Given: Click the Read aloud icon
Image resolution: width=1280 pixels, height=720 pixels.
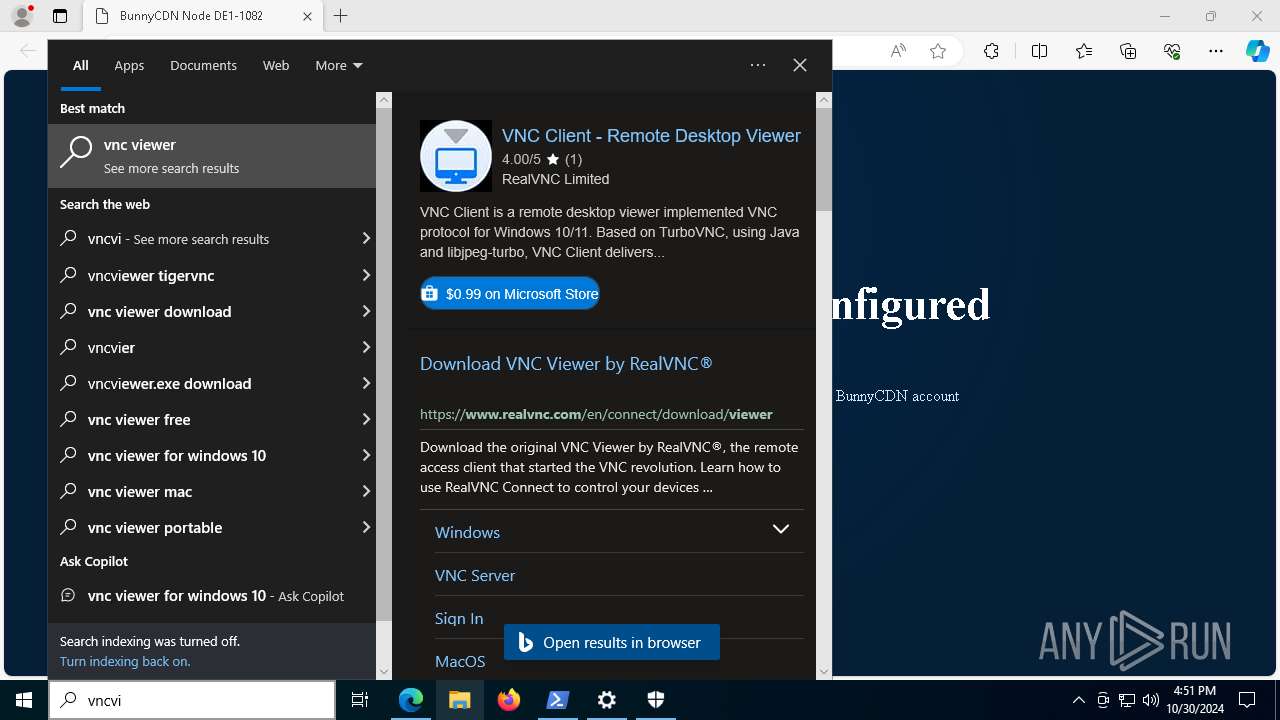Looking at the screenshot, I should coord(898,52).
